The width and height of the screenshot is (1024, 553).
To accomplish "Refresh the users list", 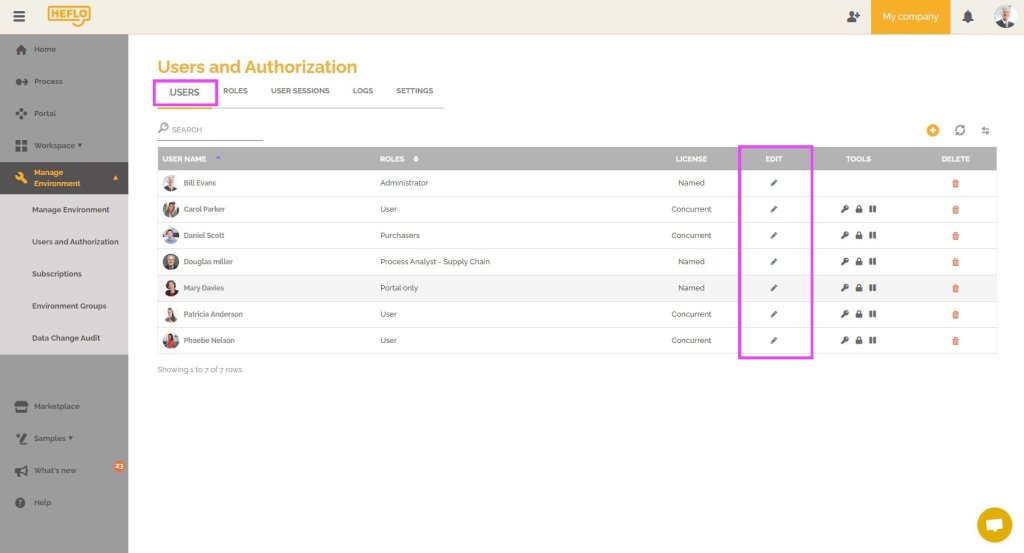I will (959, 130).
